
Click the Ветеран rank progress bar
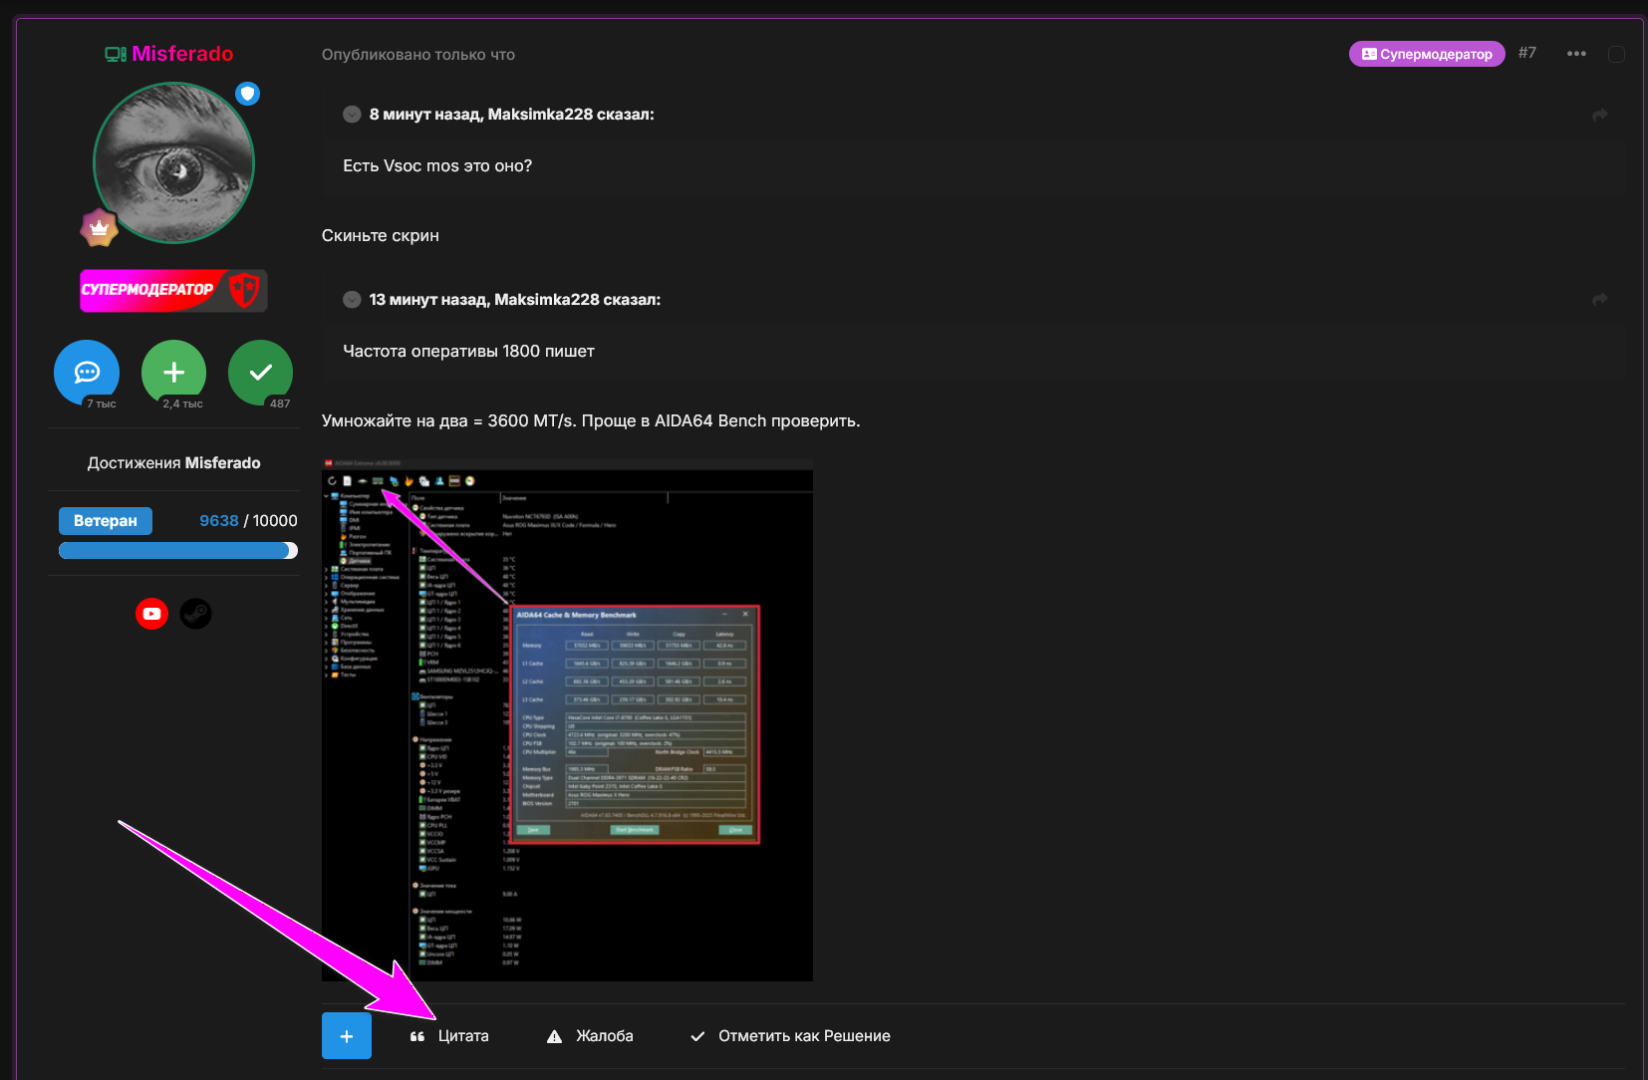178,550
